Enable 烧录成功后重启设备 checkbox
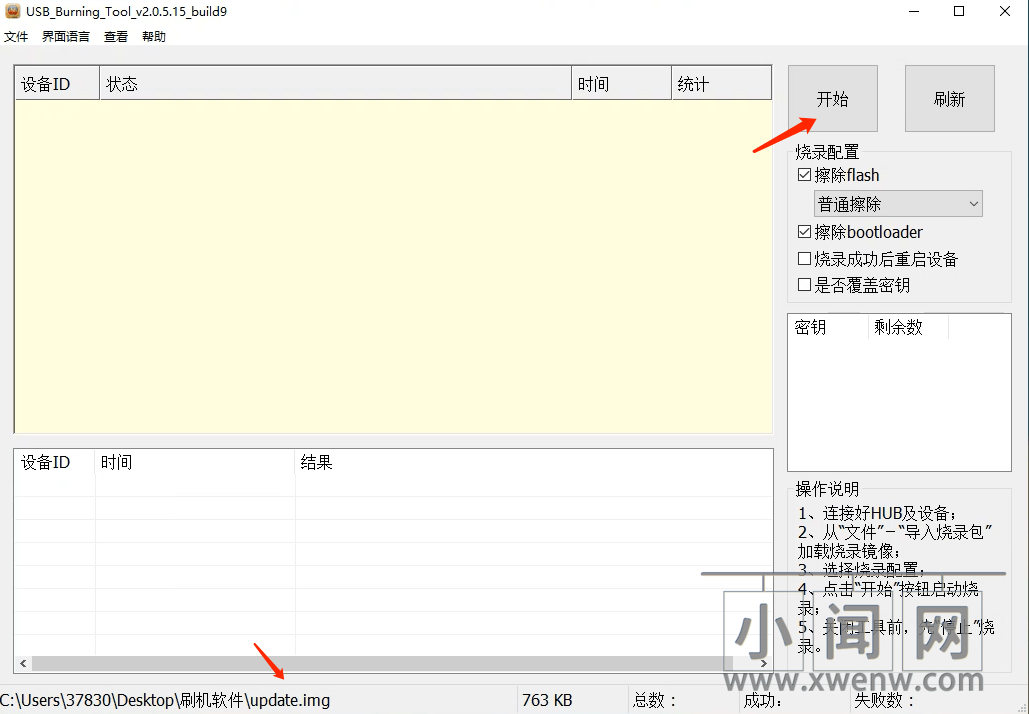This screenshot has width=1029, height=714. point(805,259)
